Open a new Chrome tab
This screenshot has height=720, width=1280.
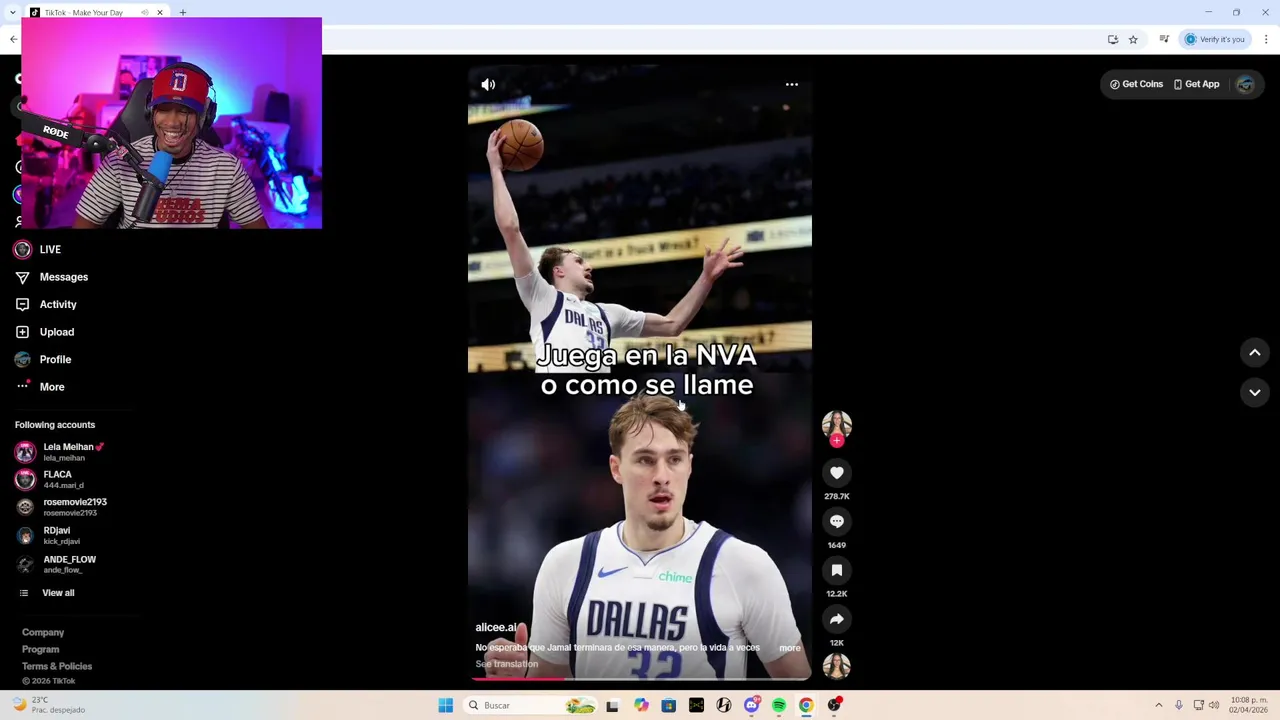(183, 13)
